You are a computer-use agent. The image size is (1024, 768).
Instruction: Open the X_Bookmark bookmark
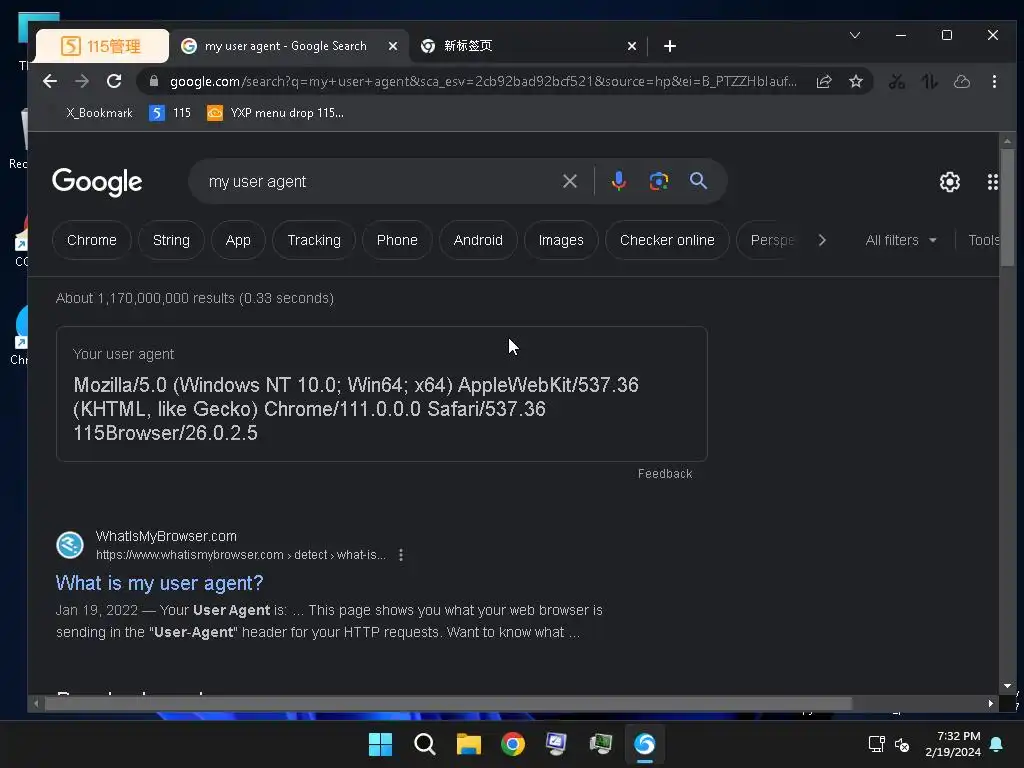99,113
